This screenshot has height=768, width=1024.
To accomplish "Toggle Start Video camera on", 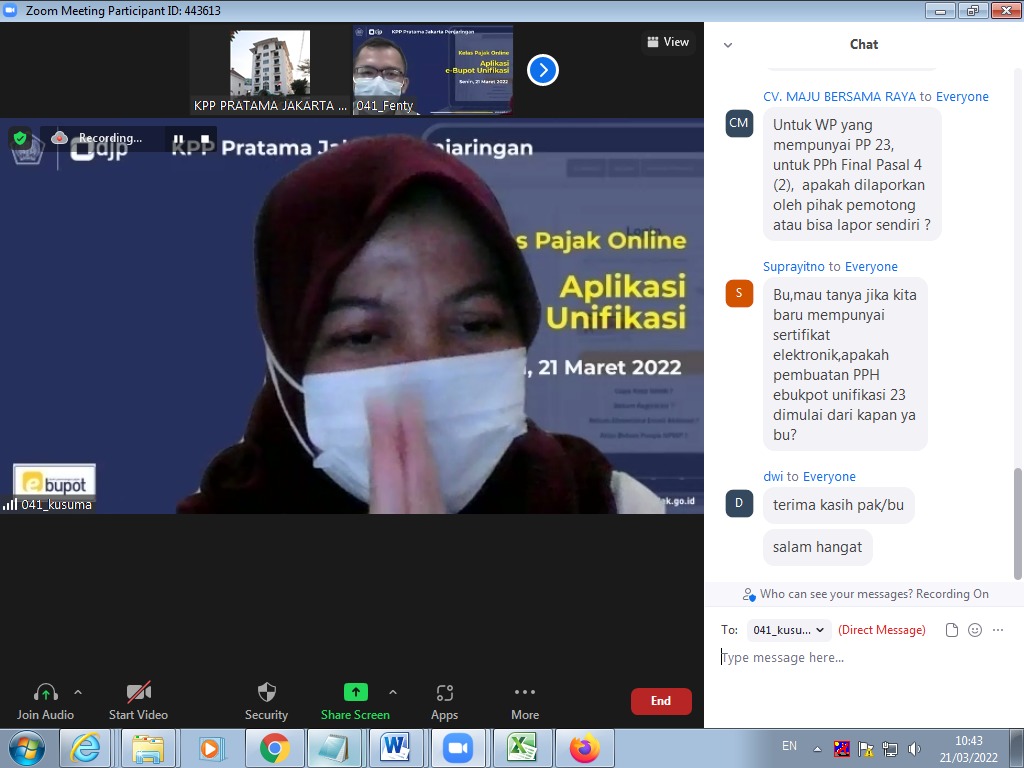I will coord(138,692).
